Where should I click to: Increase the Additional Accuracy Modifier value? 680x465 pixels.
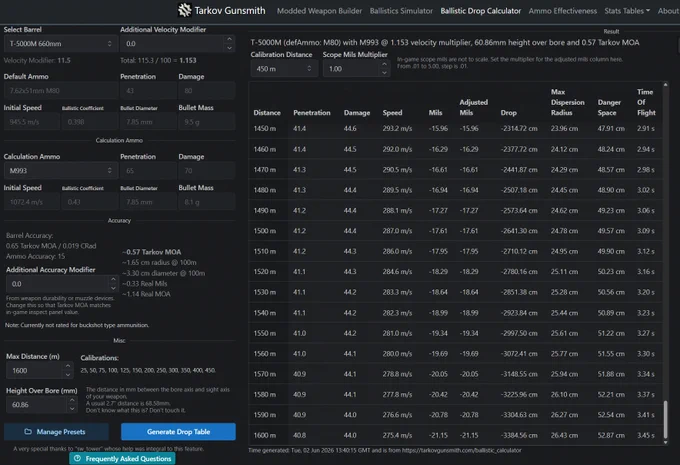coord(113,280)
